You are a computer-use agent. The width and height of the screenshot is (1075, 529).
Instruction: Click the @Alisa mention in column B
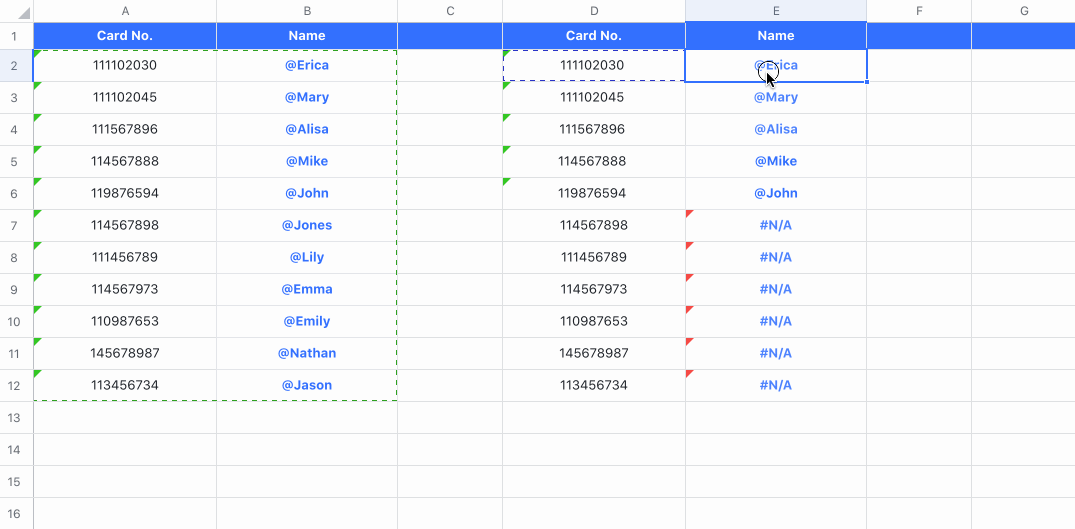[x=307, y=130]
